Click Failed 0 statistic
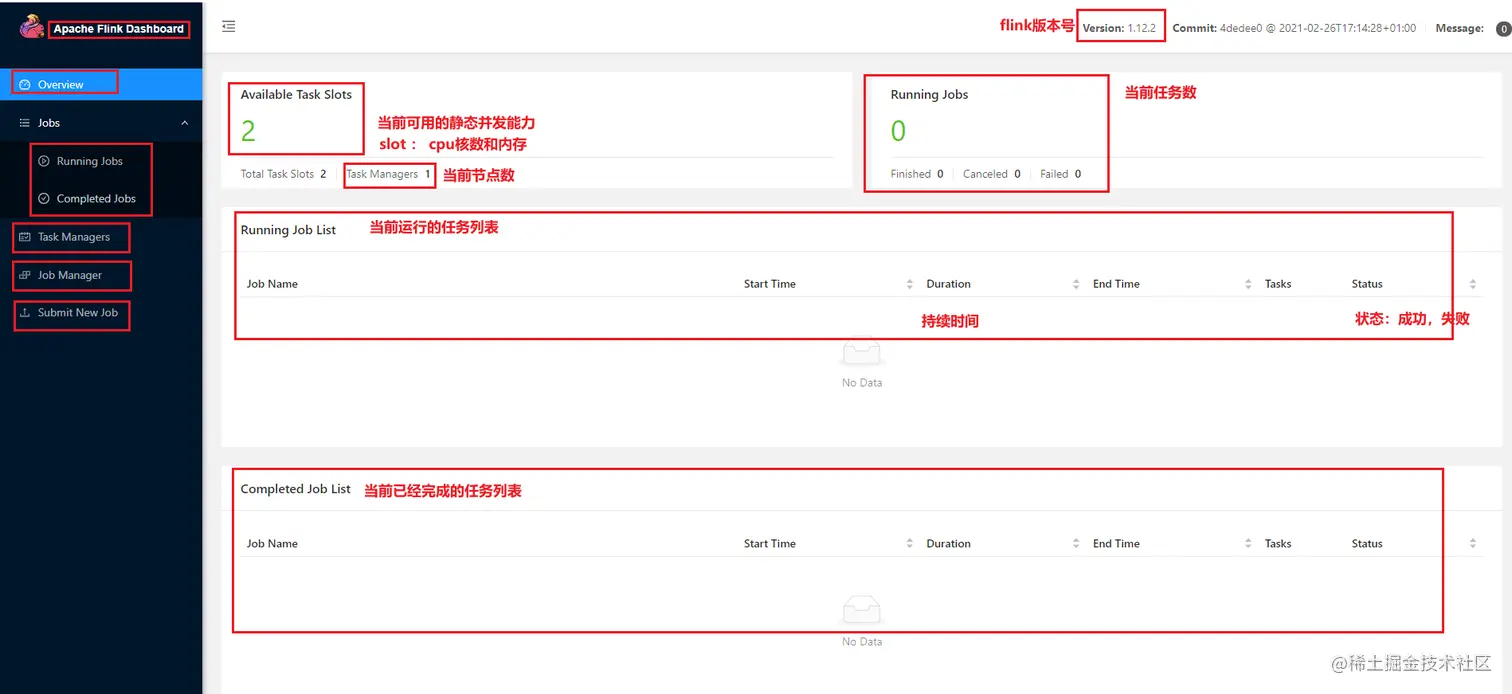The image size is (1512, 694). [x=1060, y=174]
